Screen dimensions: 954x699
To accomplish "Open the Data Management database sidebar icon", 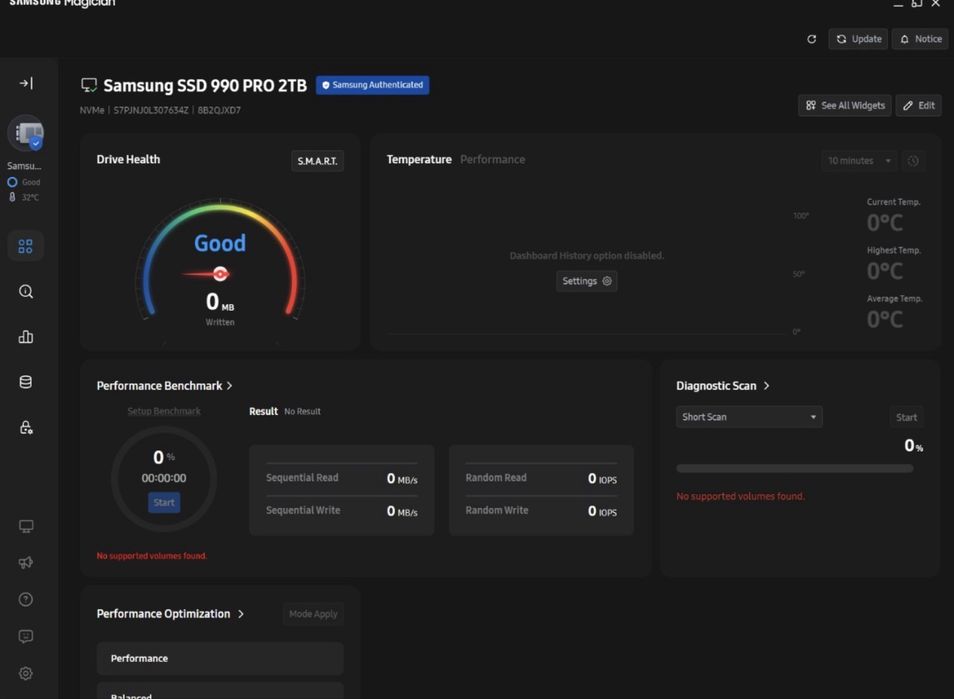I will 26,382.
